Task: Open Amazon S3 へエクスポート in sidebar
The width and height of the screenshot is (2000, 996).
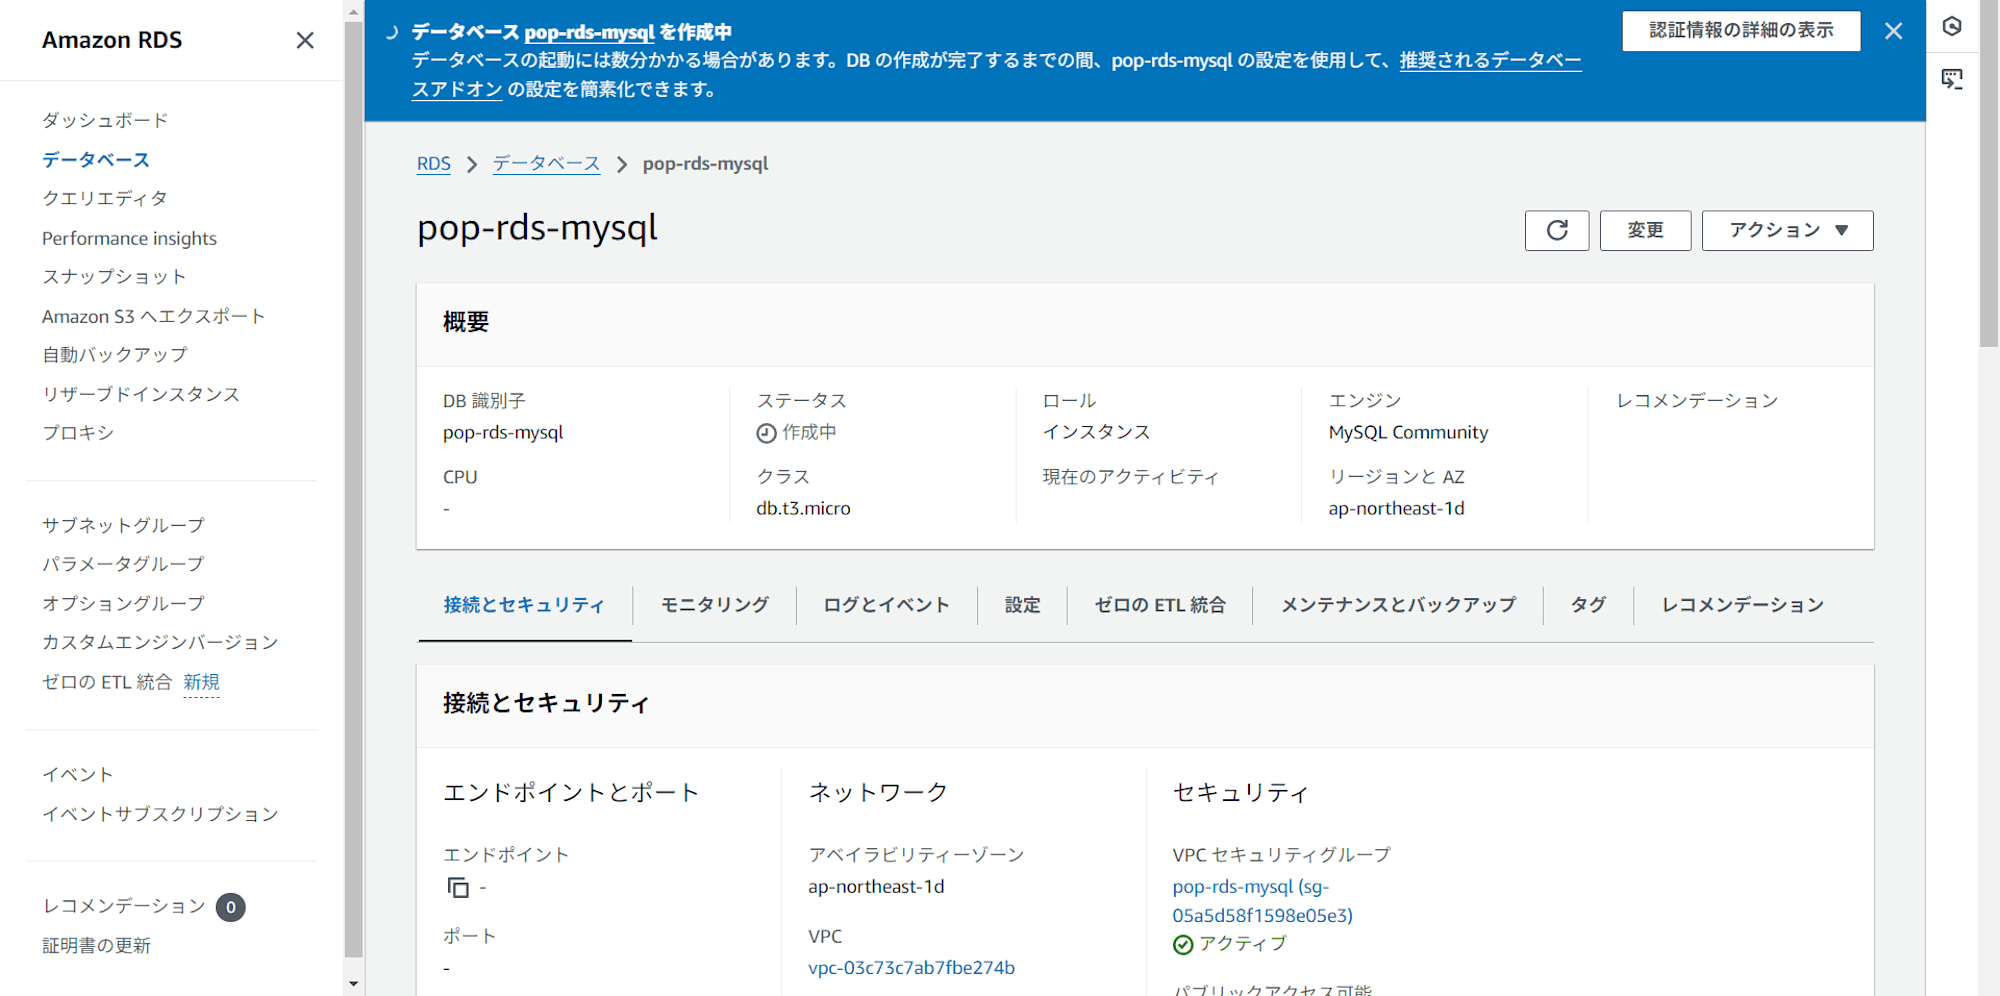Action: (x=154, y=316)
